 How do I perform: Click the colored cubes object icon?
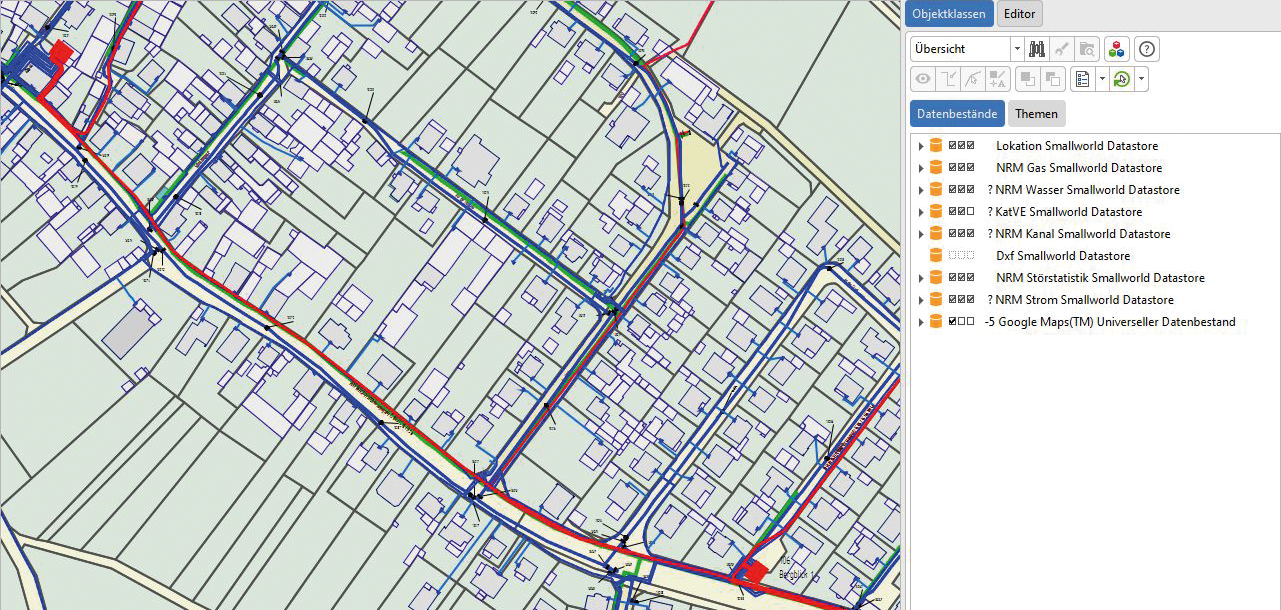pyautogui.click(x=1117, y=48)
